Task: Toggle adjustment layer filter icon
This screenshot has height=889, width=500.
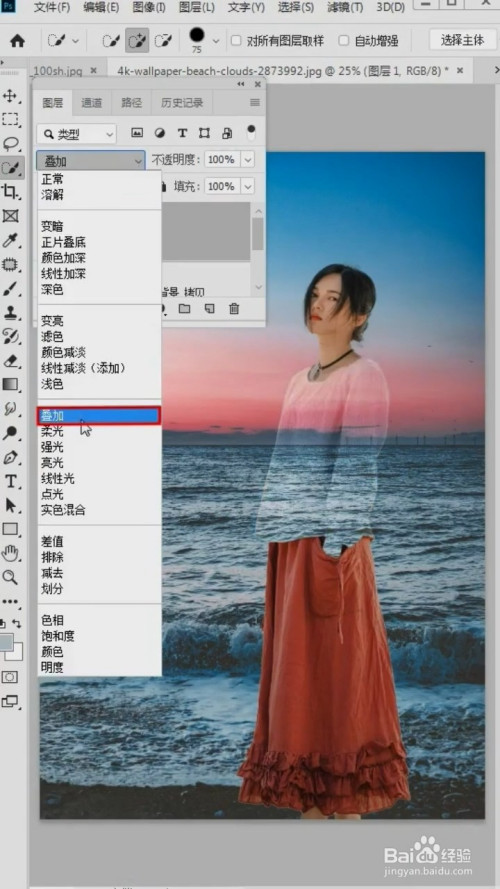Action: (160, 133)
